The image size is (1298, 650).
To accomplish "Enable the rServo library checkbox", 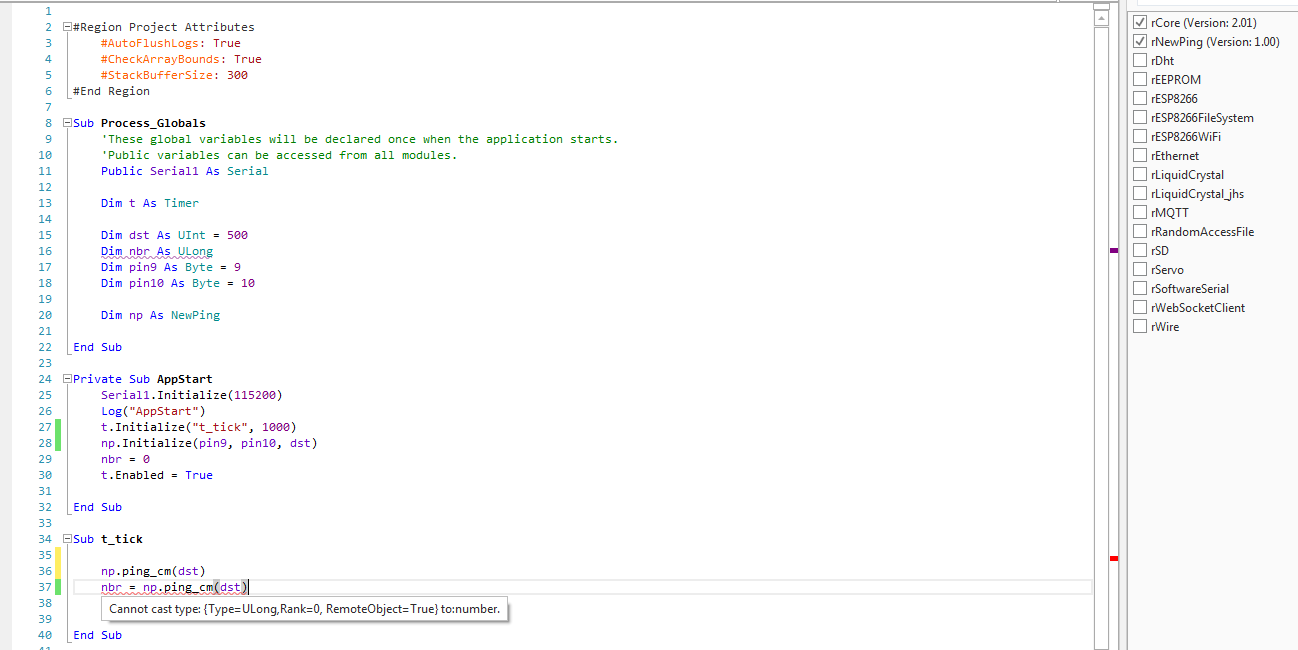I will [x=1140, y=269].
